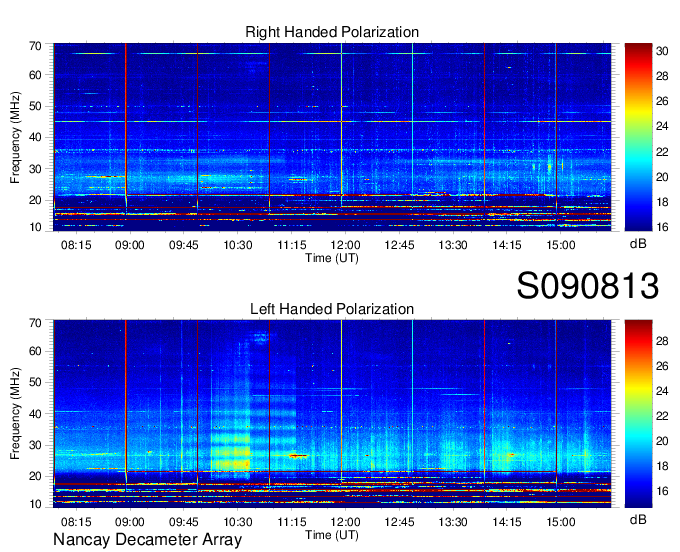Image resolution: width=680 pixels, height=552 pixels.
Task: Click the 10:30 time tick on the lower plot
Action: coord(238,522)
